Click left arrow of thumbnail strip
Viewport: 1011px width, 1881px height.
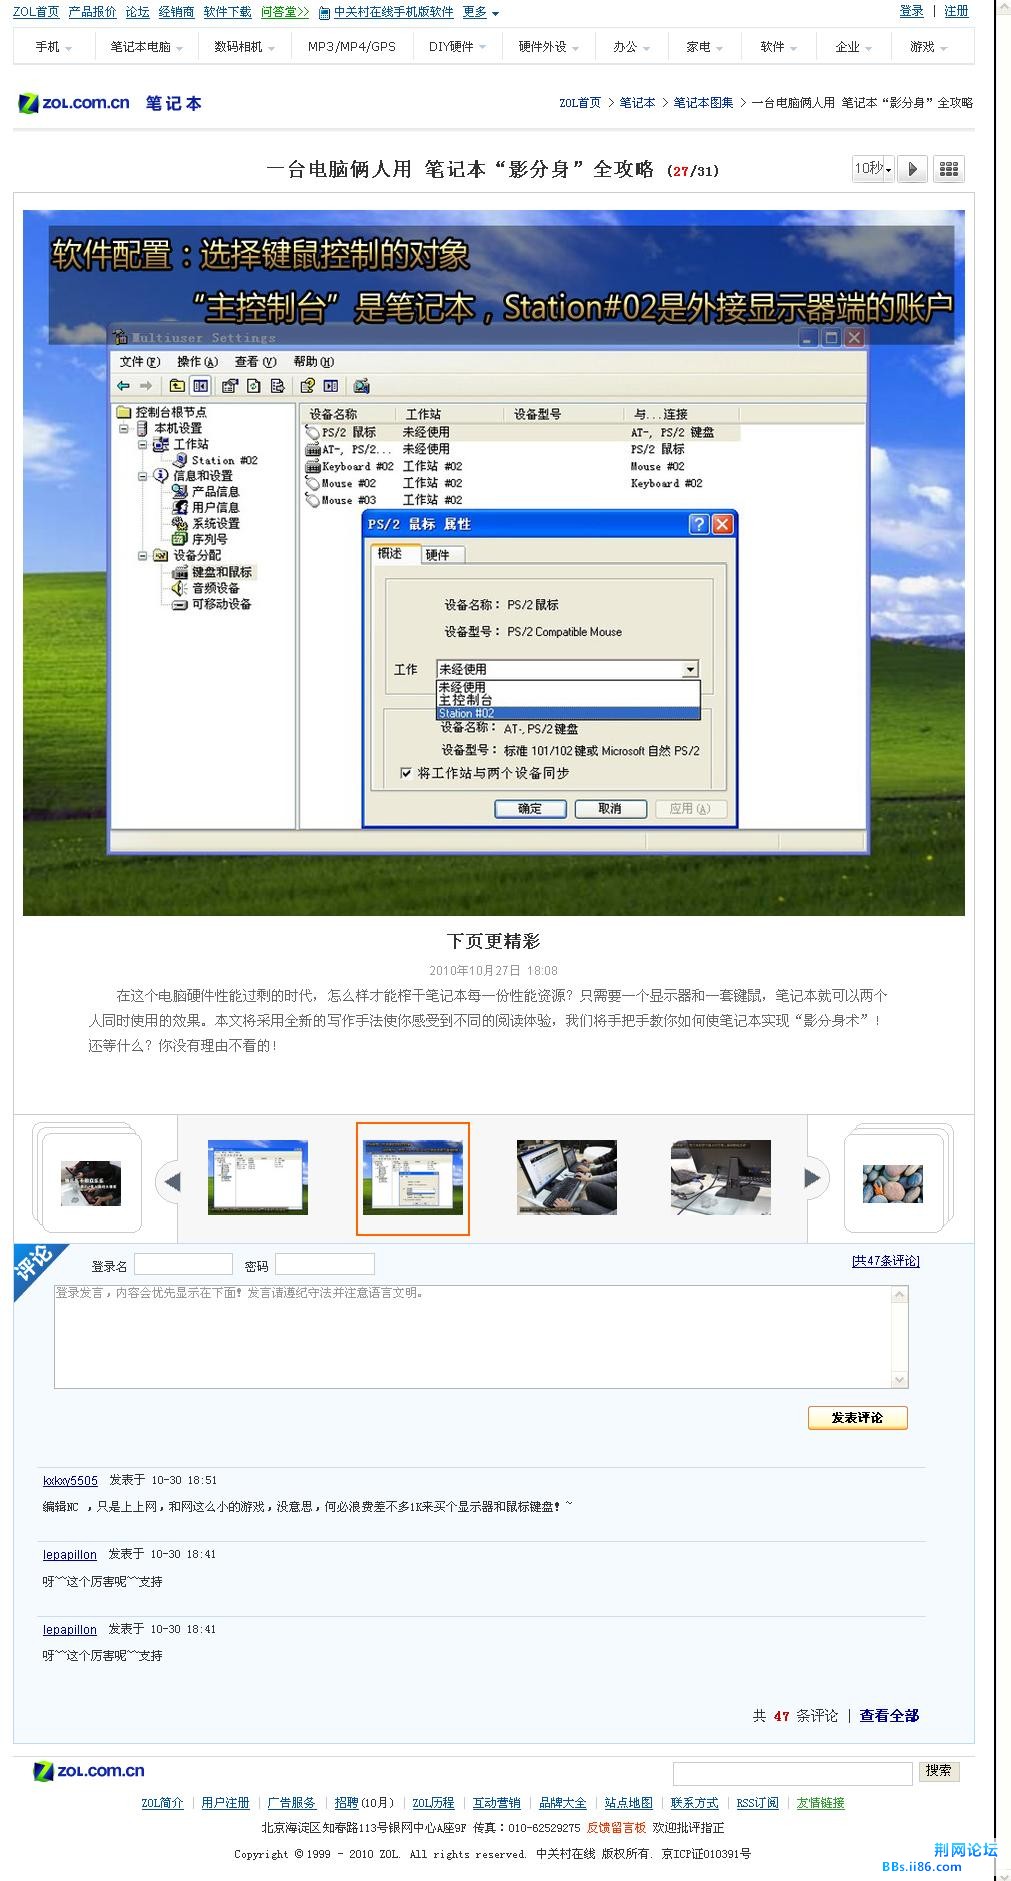click(x=171, y=1181)
